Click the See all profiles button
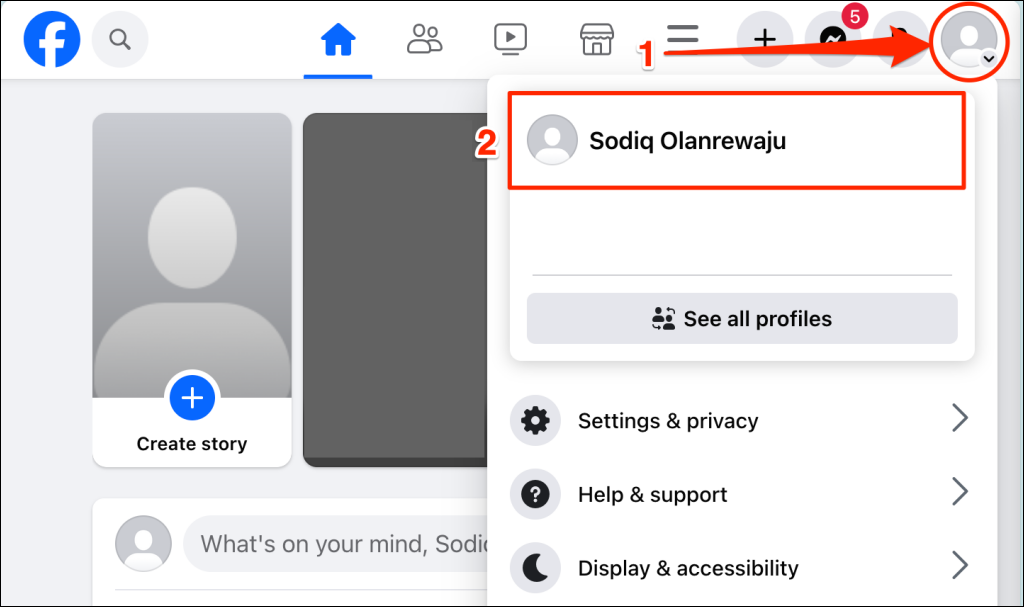Image resolution: width=1024 pixels, height=607 pixels. [742, 320]
